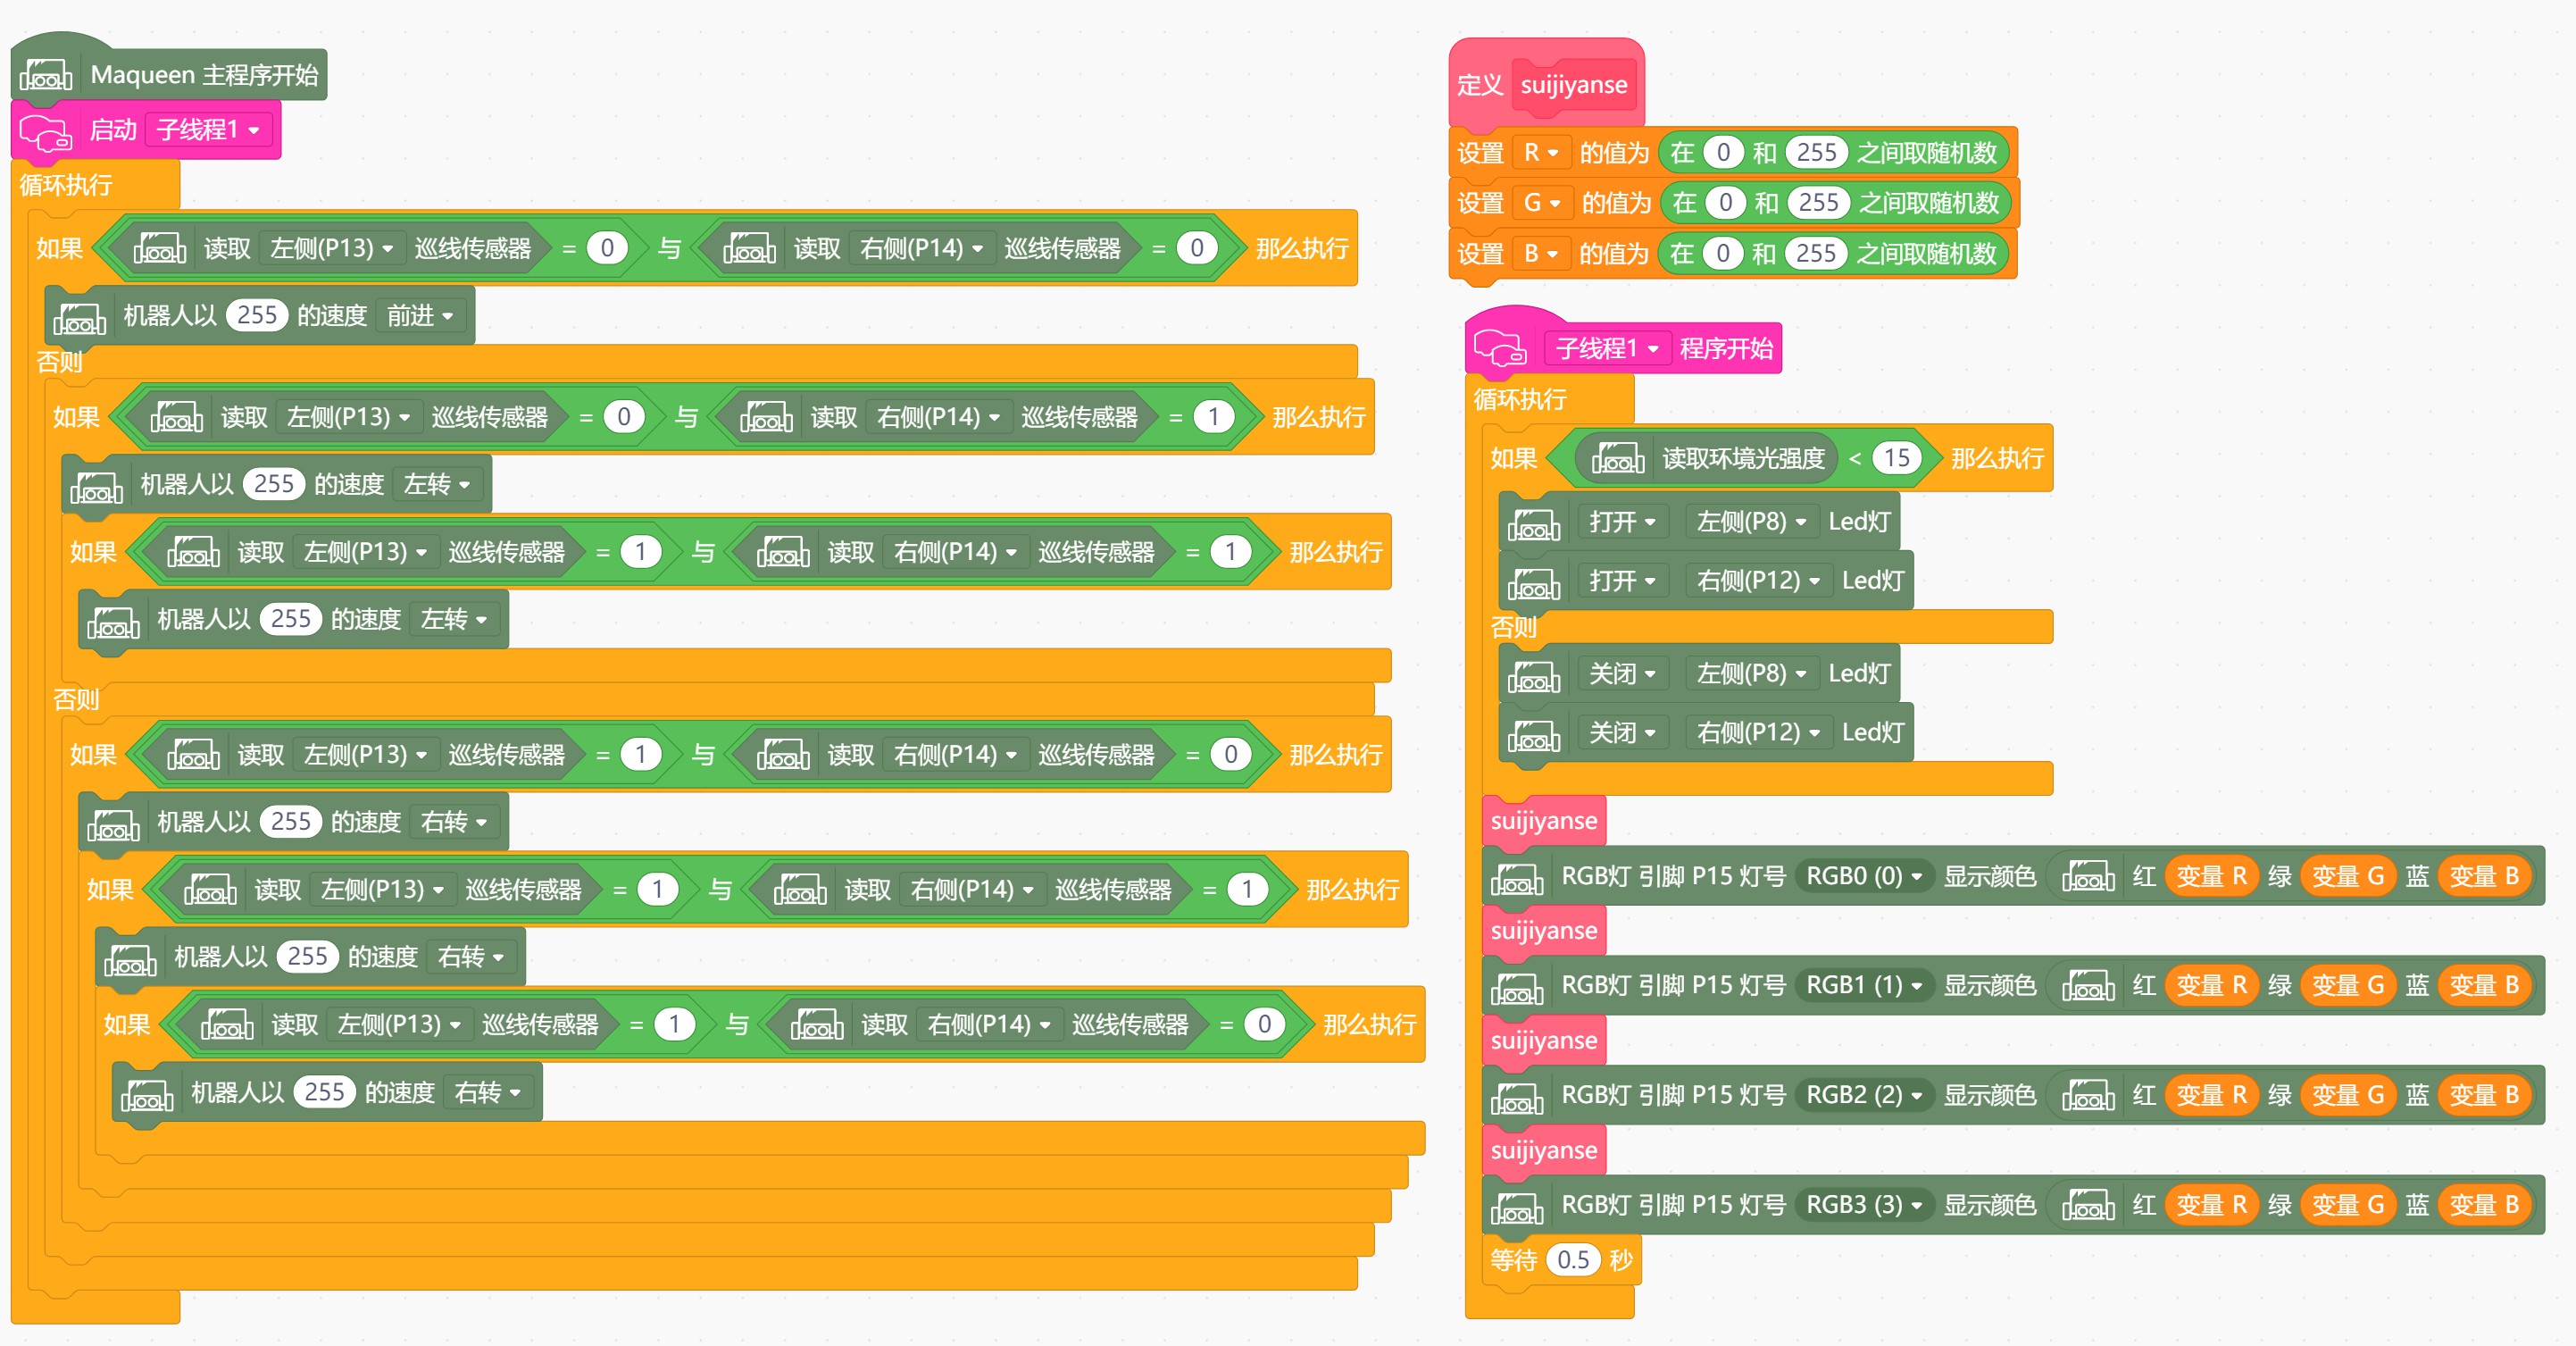The width and height of the screenshot is (2576, 1346).
Task: Click 那么执行 label after light threshold 15
Action: tap(1997, 458)
